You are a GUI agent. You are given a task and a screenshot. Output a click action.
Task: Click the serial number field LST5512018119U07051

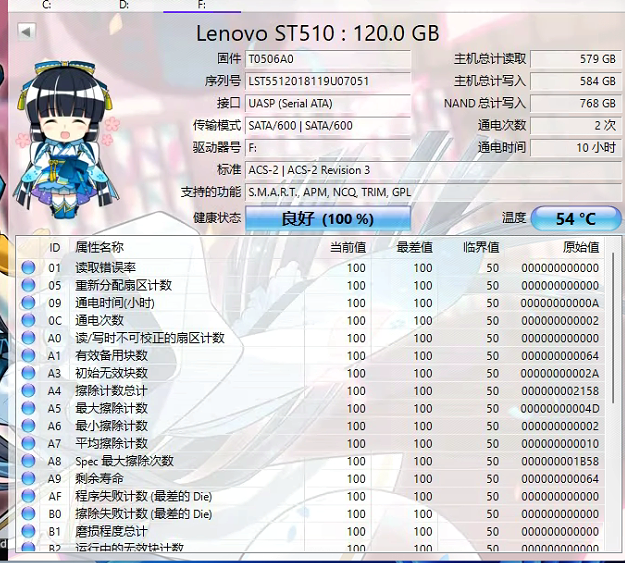[x=327, y=81]
